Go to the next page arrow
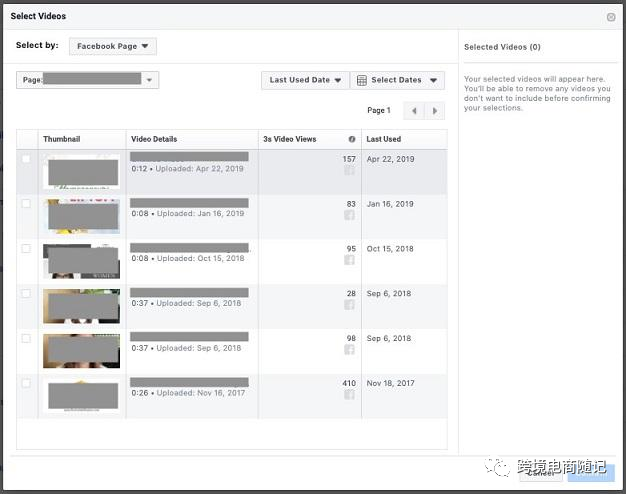 click(x=435, y=111)
